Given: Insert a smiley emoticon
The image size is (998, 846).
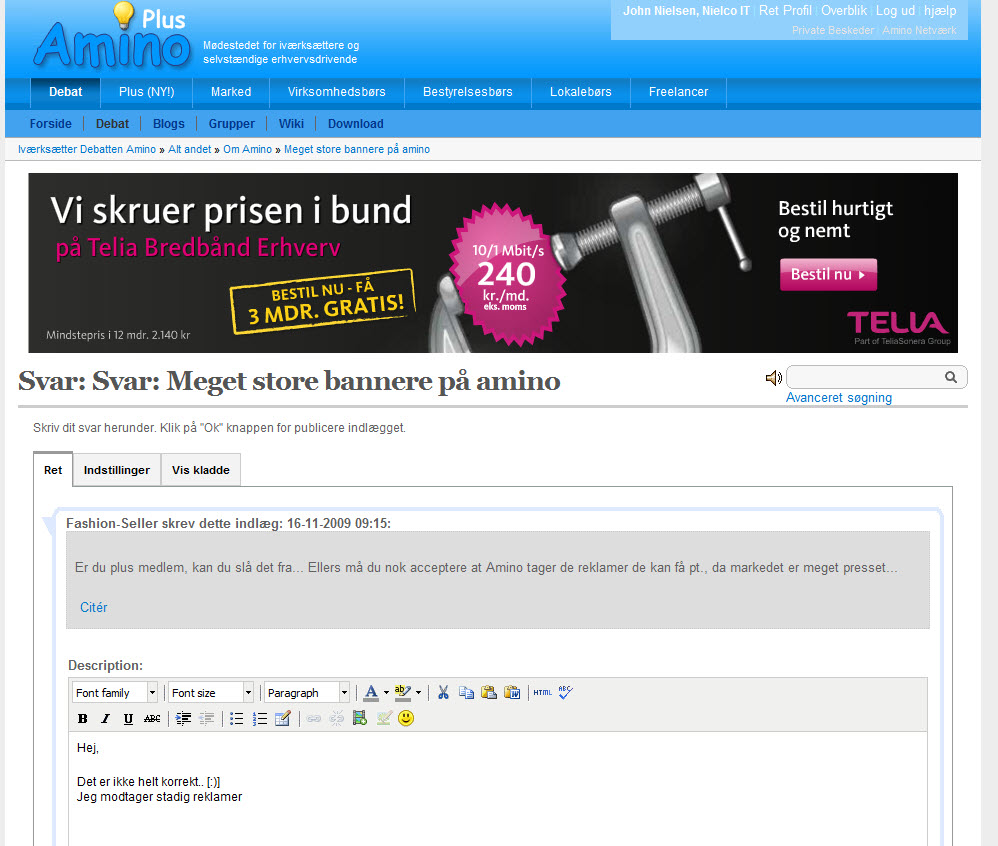Looking at the screenshot, I should pyautogui.click(x=406, y=718).
